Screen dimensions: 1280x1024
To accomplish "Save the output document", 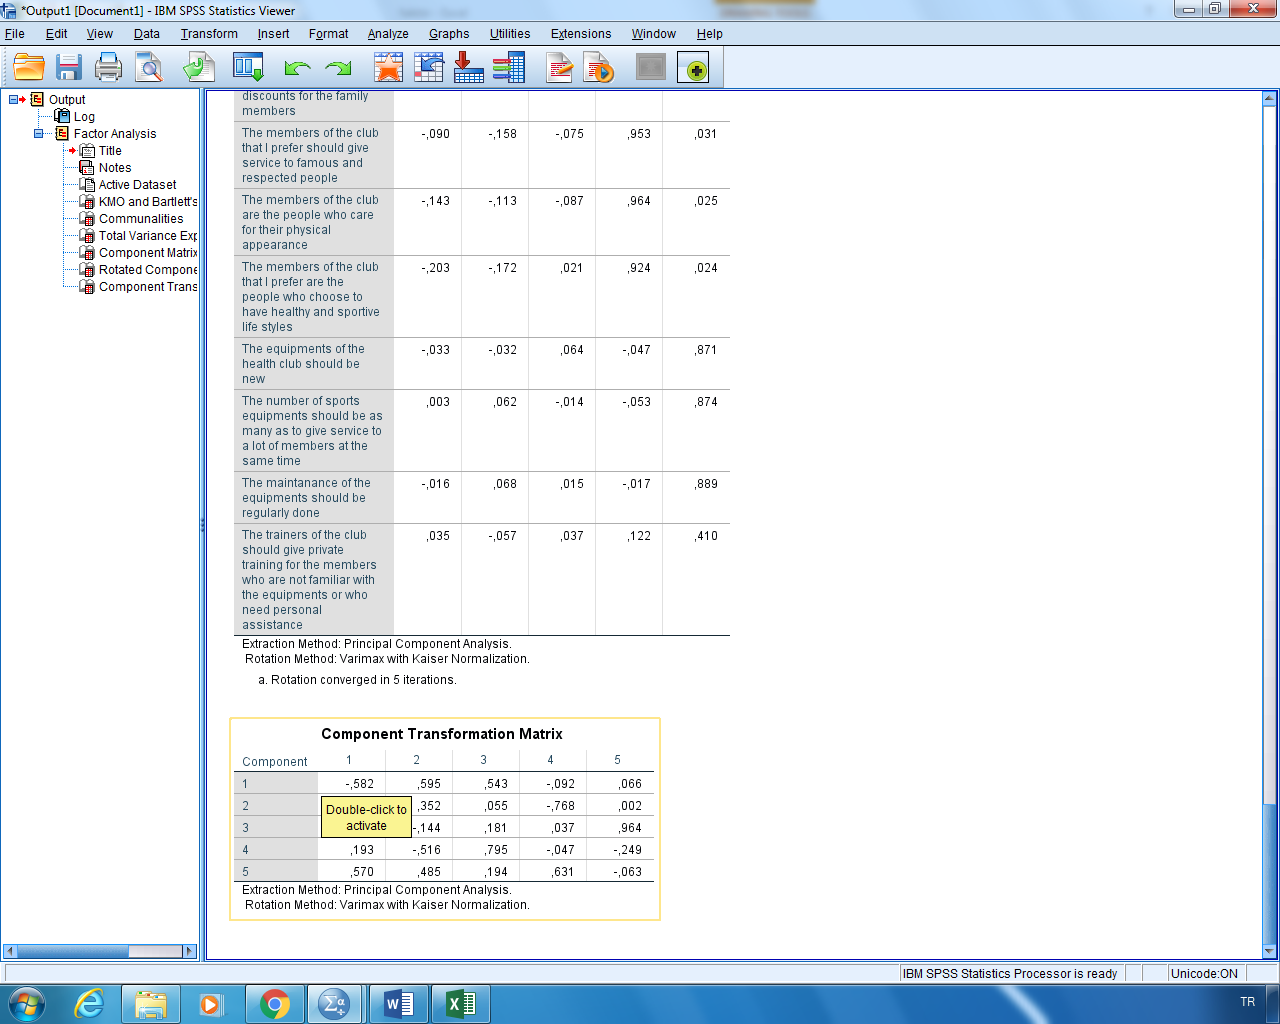I will click(68, 68).
